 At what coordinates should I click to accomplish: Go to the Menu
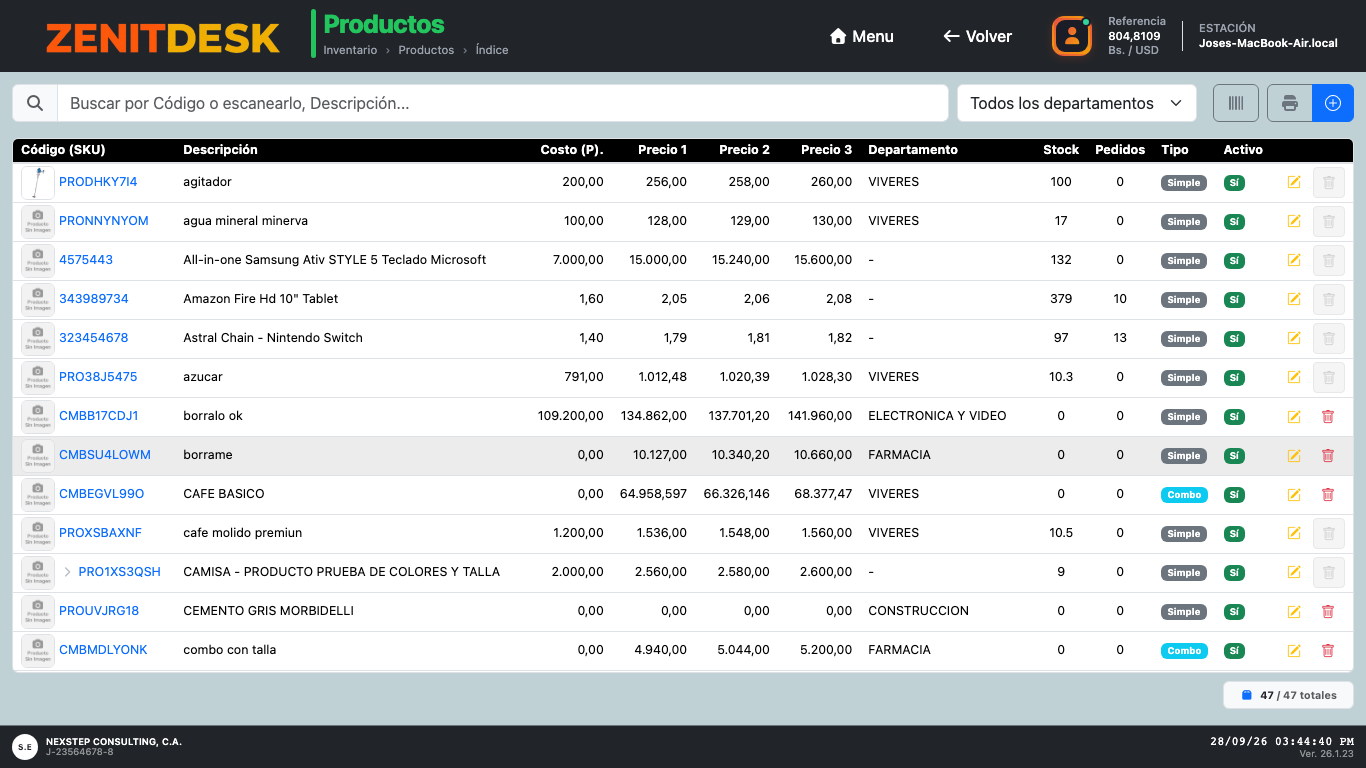click(x=861, y=36)
